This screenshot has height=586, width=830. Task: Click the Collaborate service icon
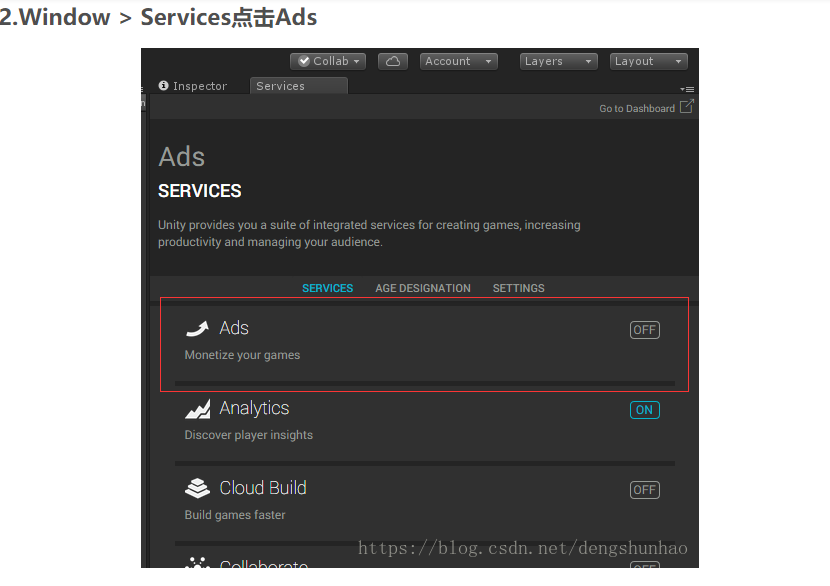click(x=197, y=563)
